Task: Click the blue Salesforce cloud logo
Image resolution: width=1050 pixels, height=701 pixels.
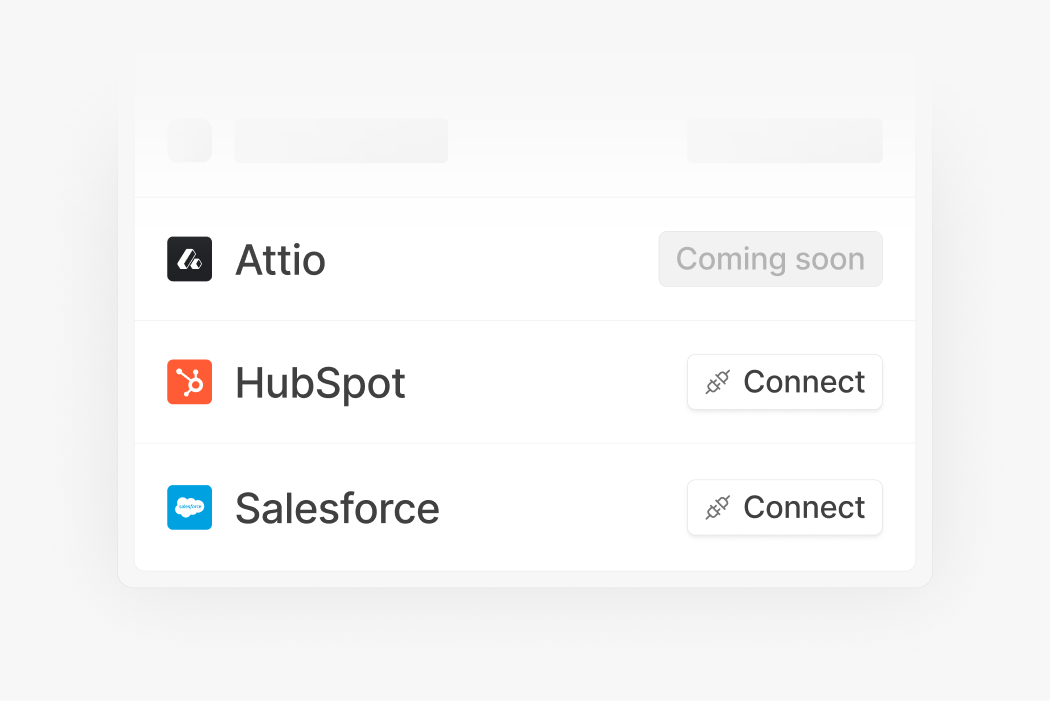Action: (190, 508)
